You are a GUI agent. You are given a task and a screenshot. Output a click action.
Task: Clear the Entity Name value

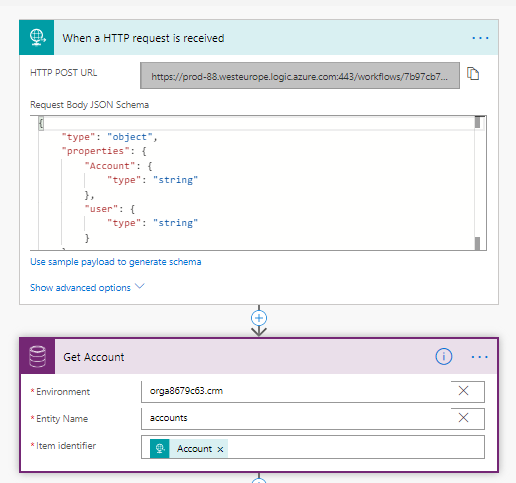pos(463,418)
